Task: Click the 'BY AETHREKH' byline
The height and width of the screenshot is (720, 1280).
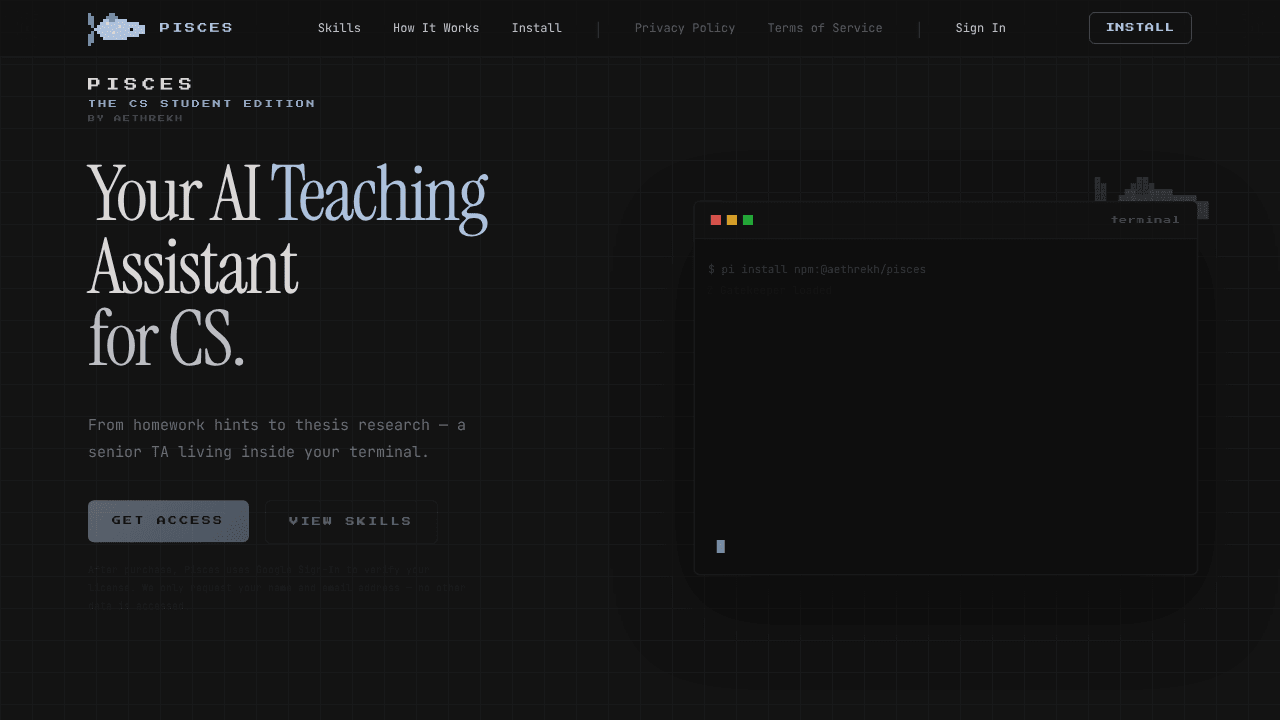Action: (x=136, y=119)
